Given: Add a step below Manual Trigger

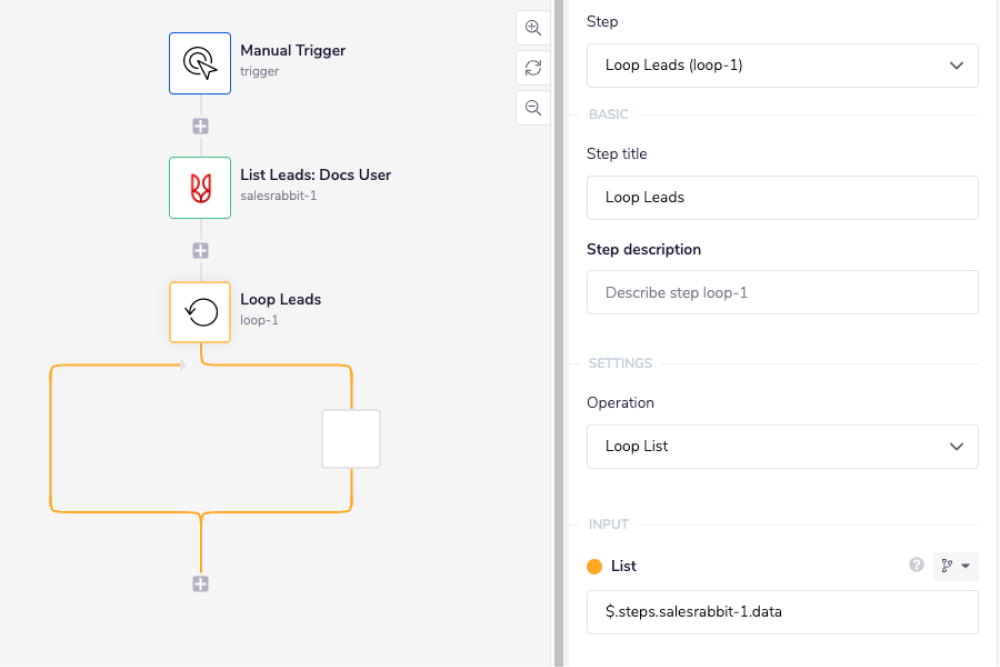Looking at the screenshot, I should pyautogui.click(x=200, y=126).
